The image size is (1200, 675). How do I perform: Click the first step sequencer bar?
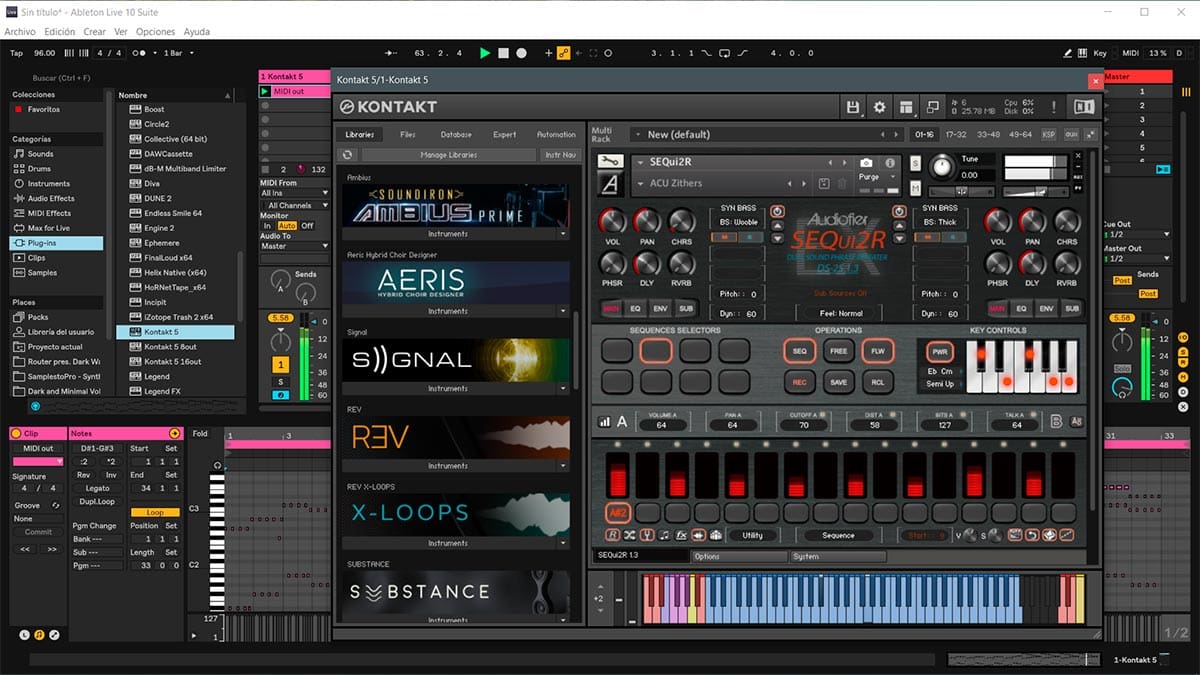coord(617,474)
